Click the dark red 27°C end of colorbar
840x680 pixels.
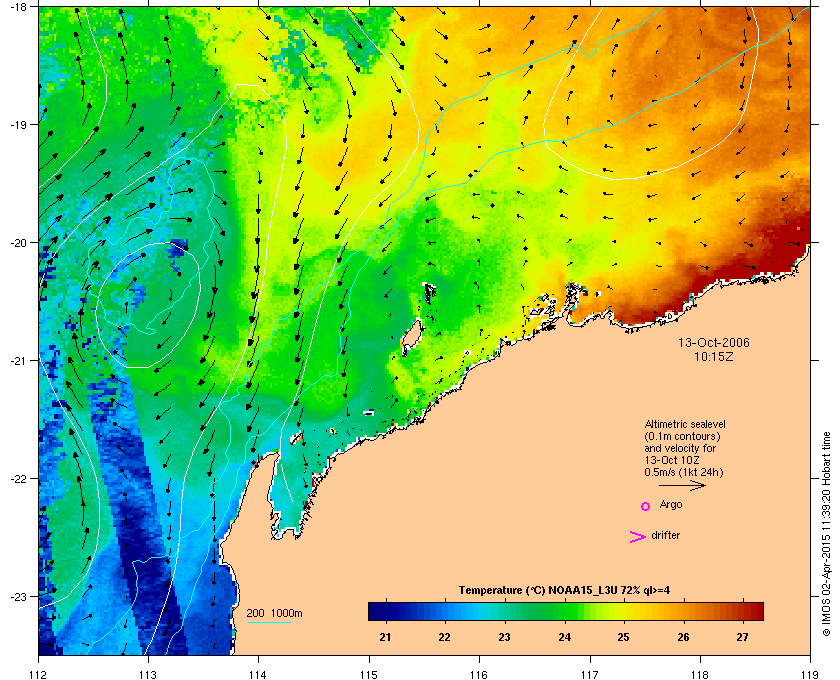coord(754,611)
